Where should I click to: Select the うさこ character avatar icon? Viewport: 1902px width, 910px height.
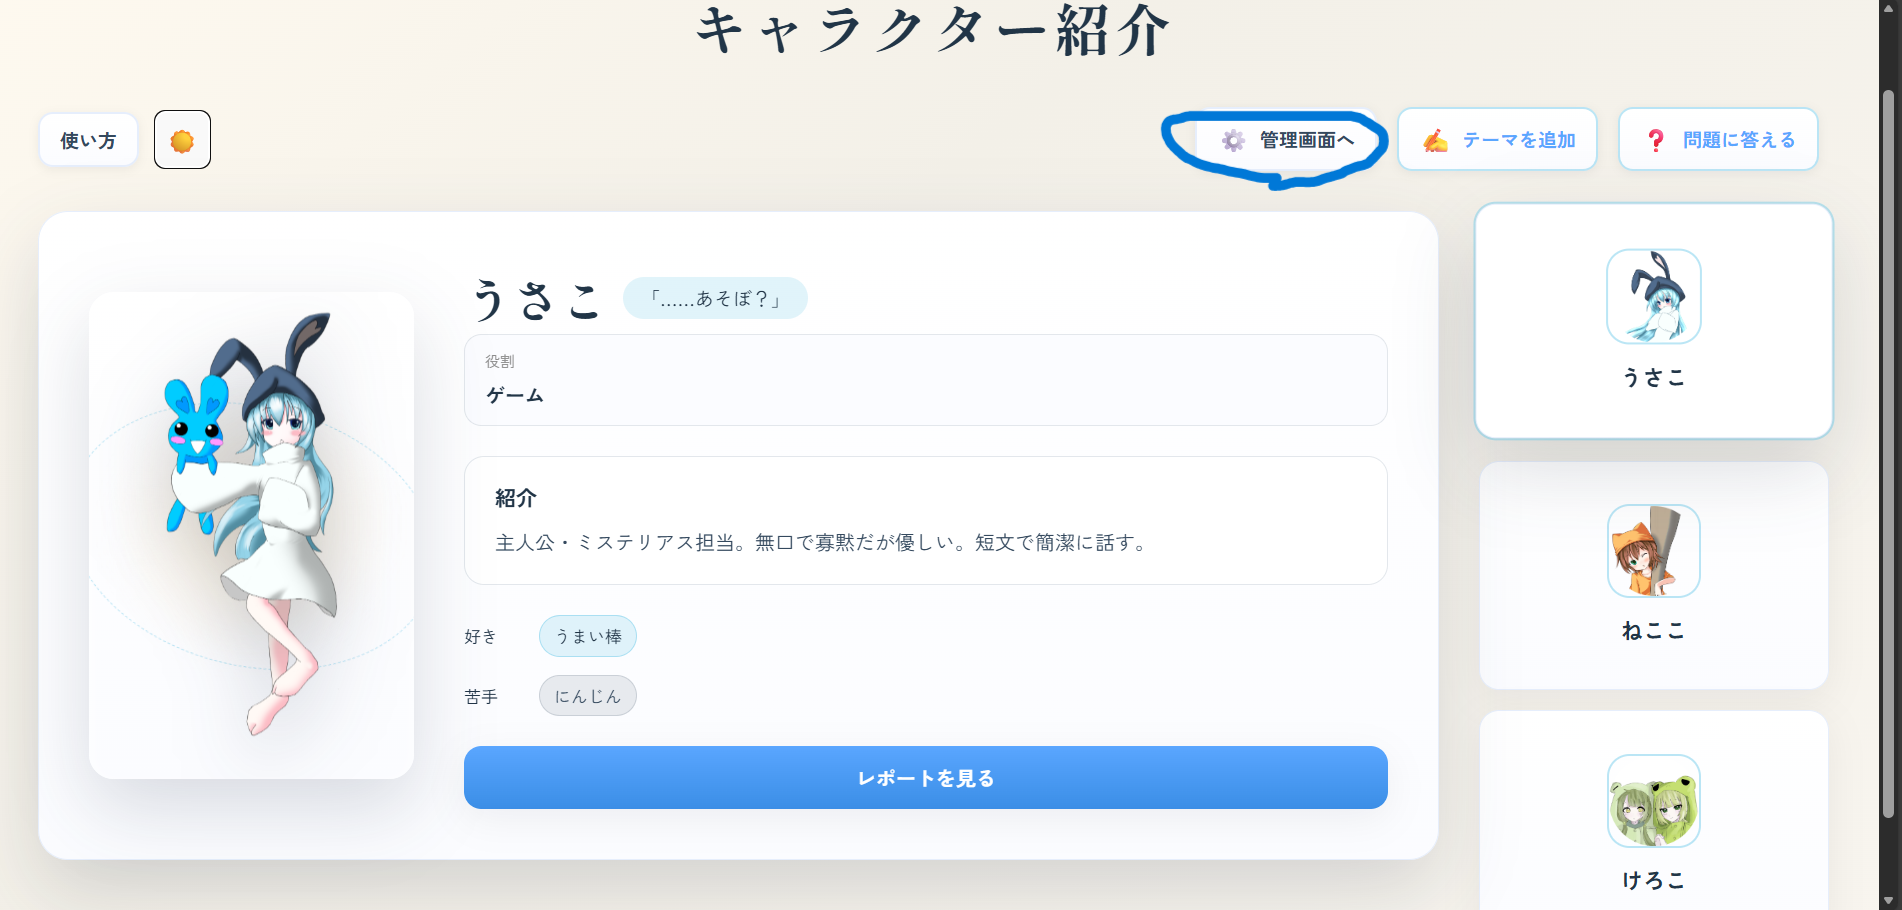click(x=1653, y=297)
